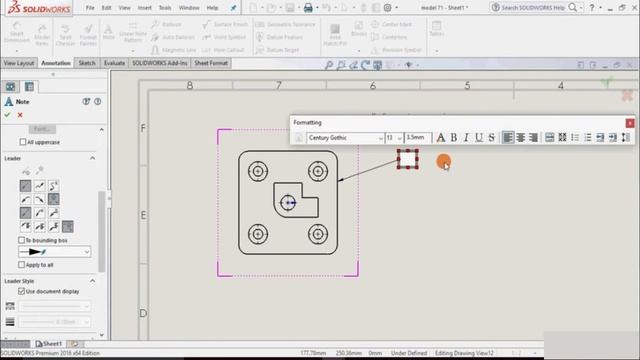
Task: Click Help question mark icon
Action: 592,8
